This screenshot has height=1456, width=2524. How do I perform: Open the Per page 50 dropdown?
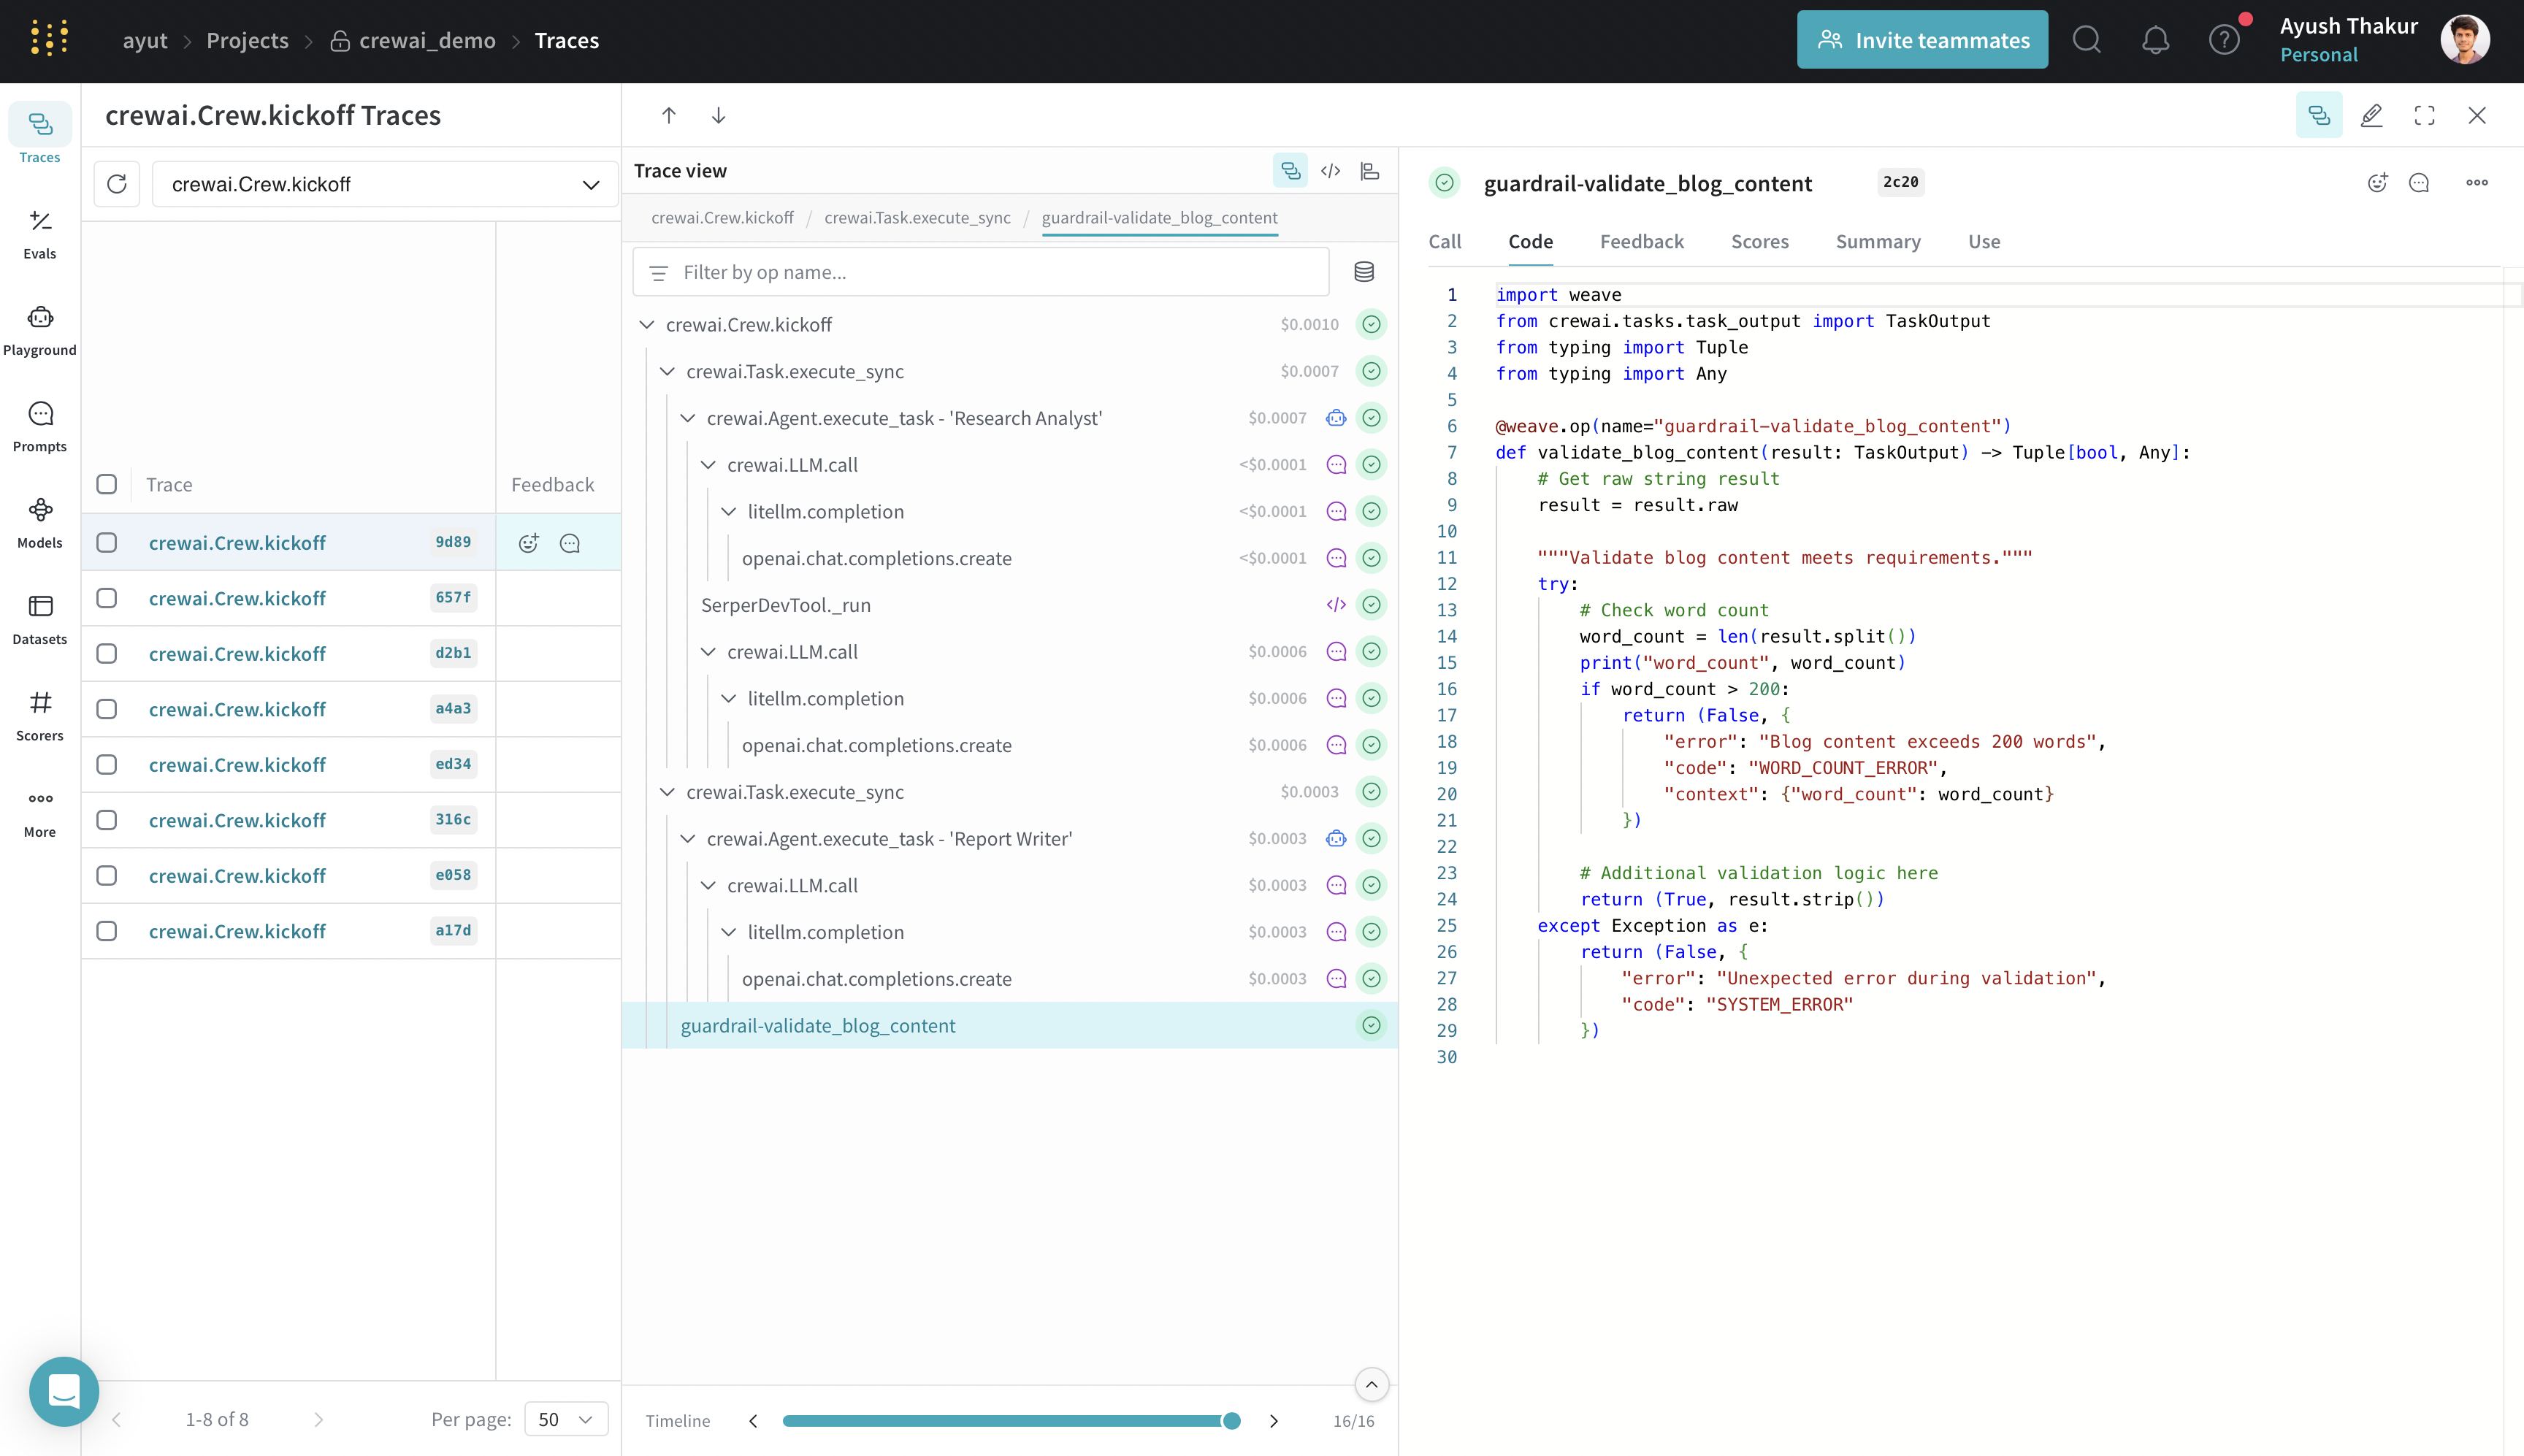566,1419
